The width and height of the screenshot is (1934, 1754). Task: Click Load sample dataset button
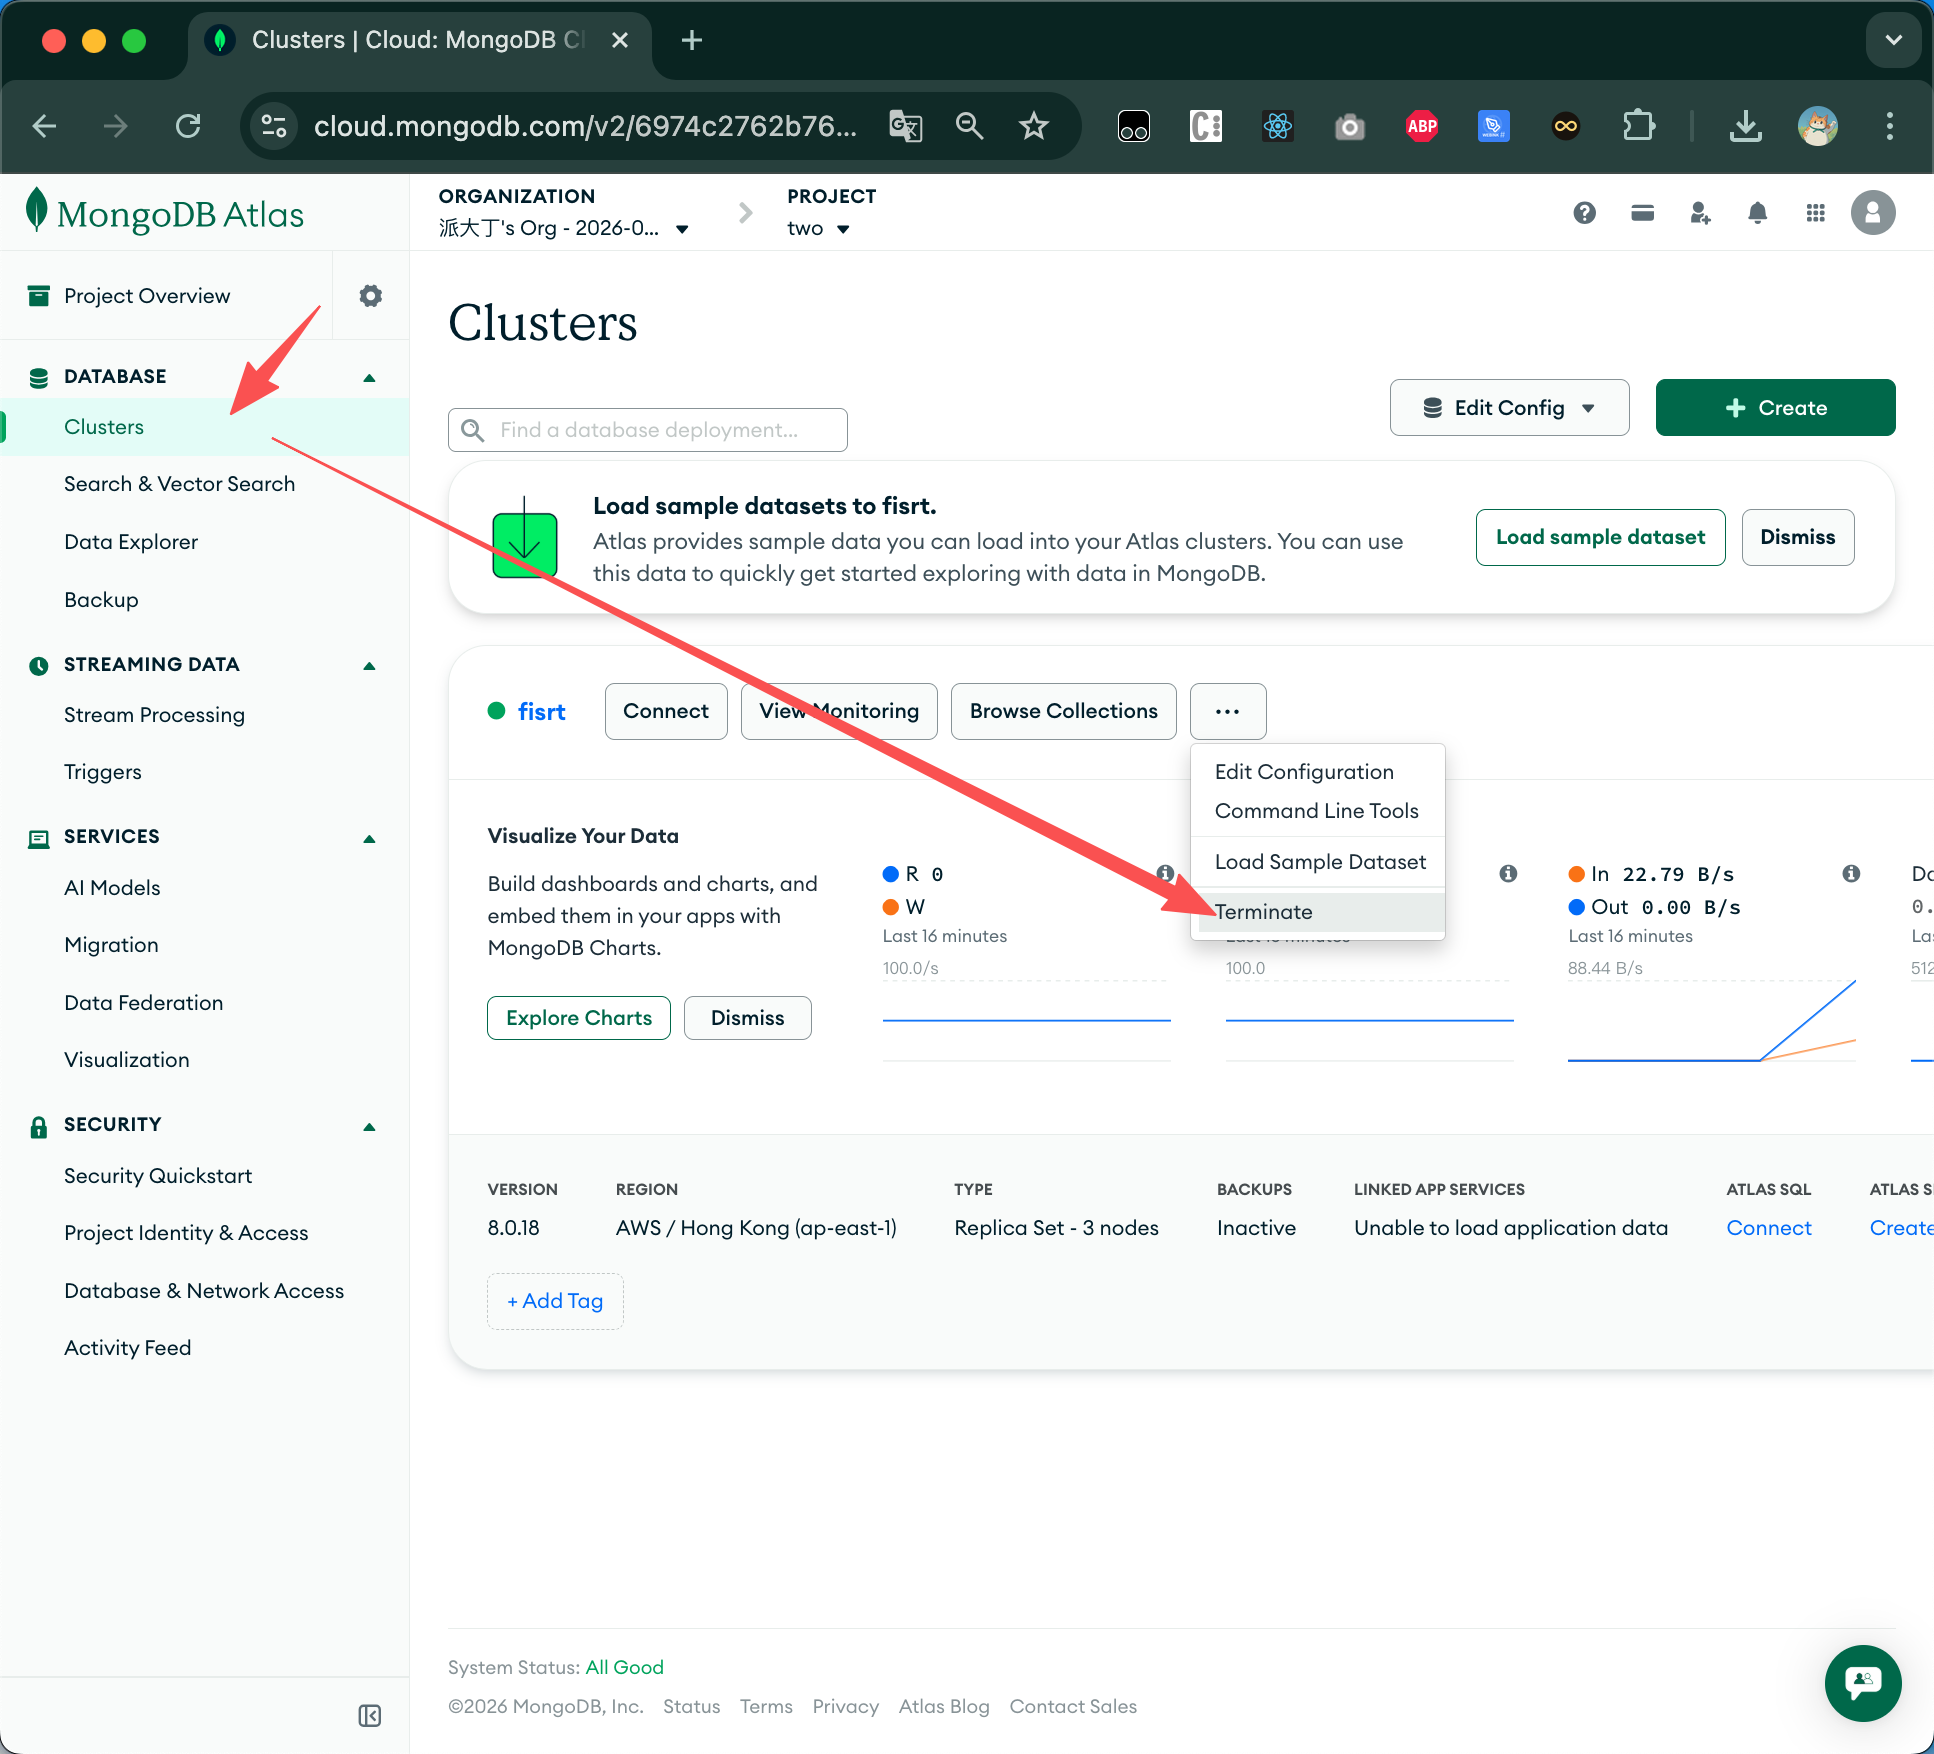coord(1600,537)
